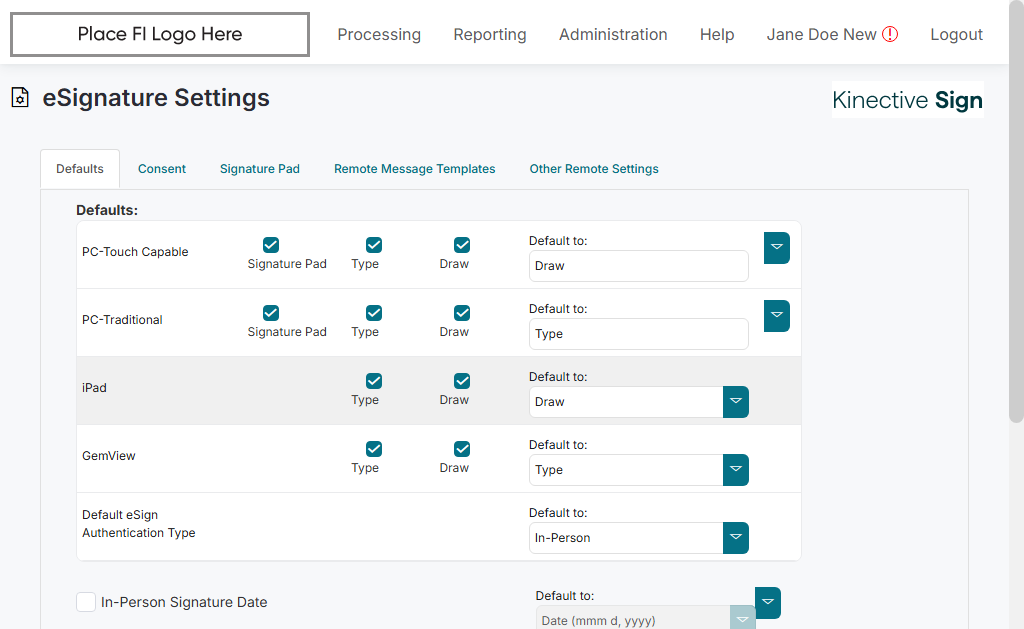Open the Reporting menu
The width and height of the screenshot is (1024, 629).
point(490,34)
